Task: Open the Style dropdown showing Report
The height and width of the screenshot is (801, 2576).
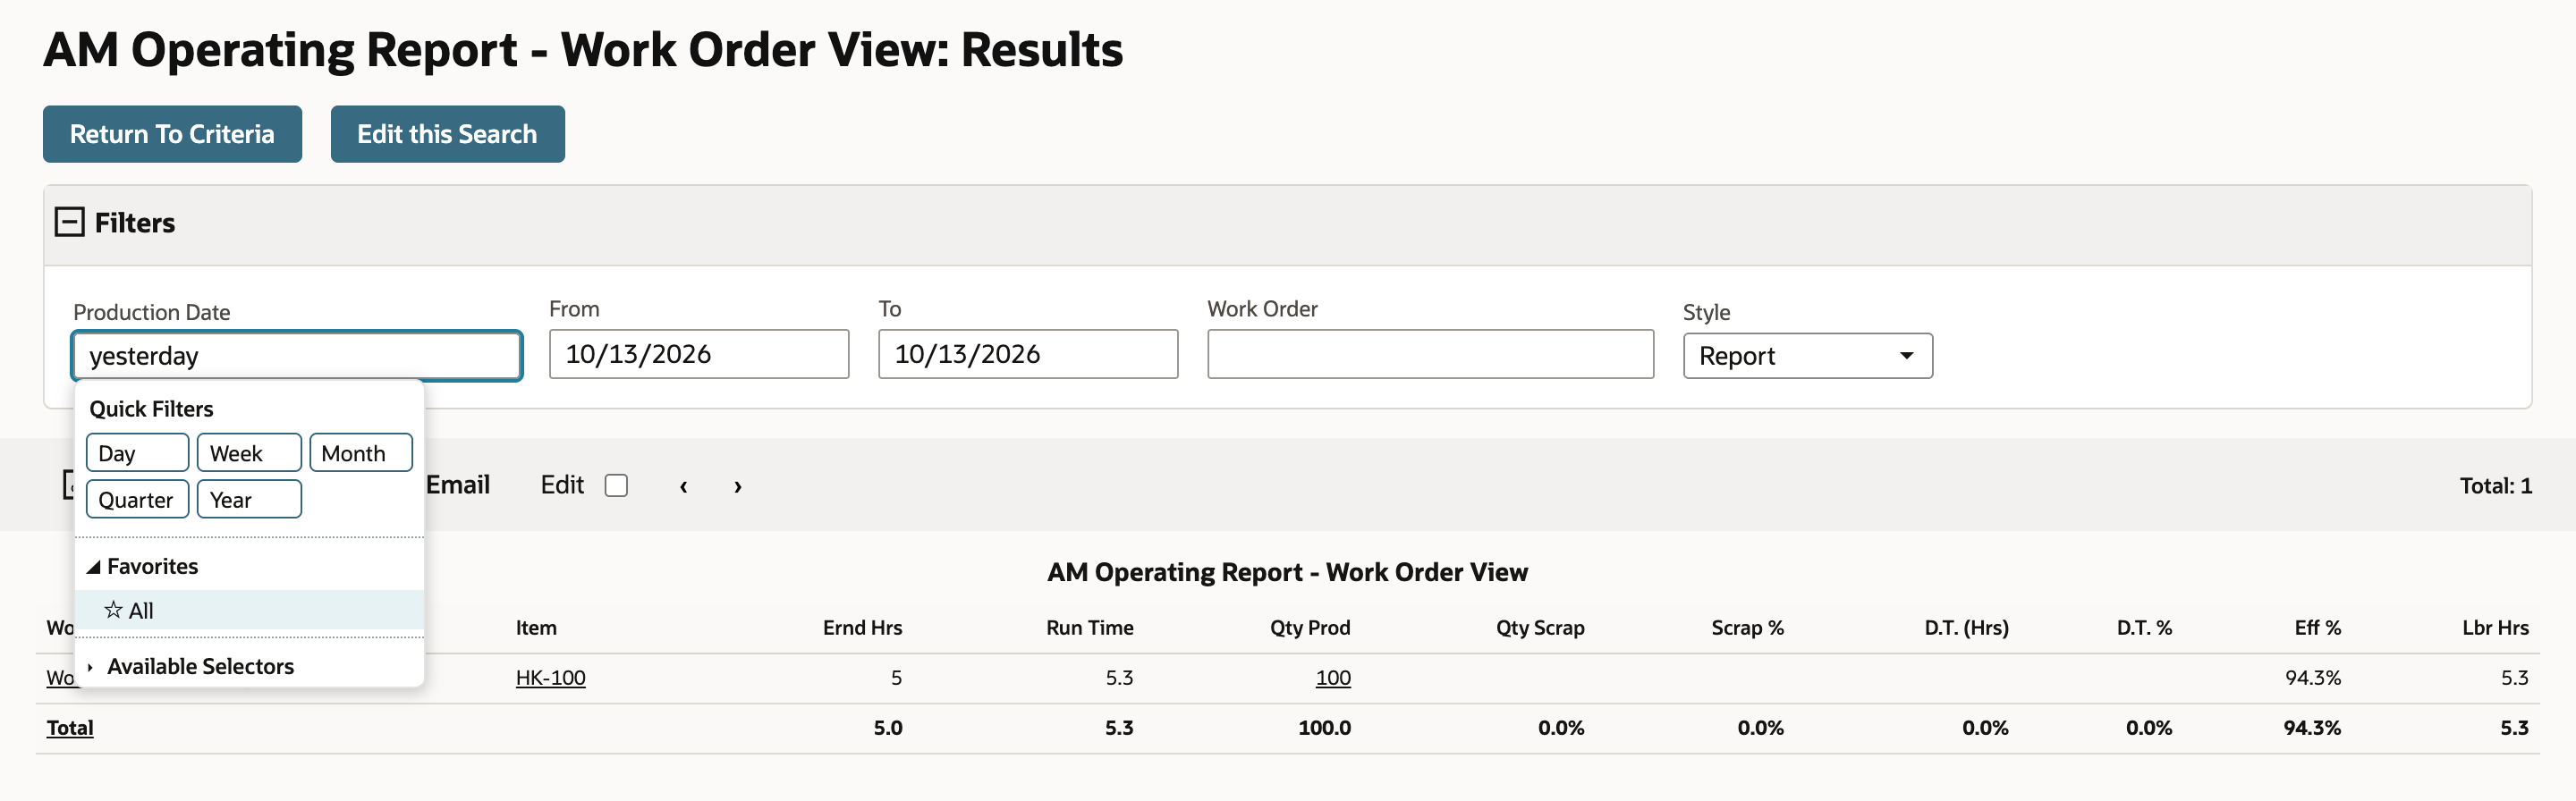Action: point(1807,356)
